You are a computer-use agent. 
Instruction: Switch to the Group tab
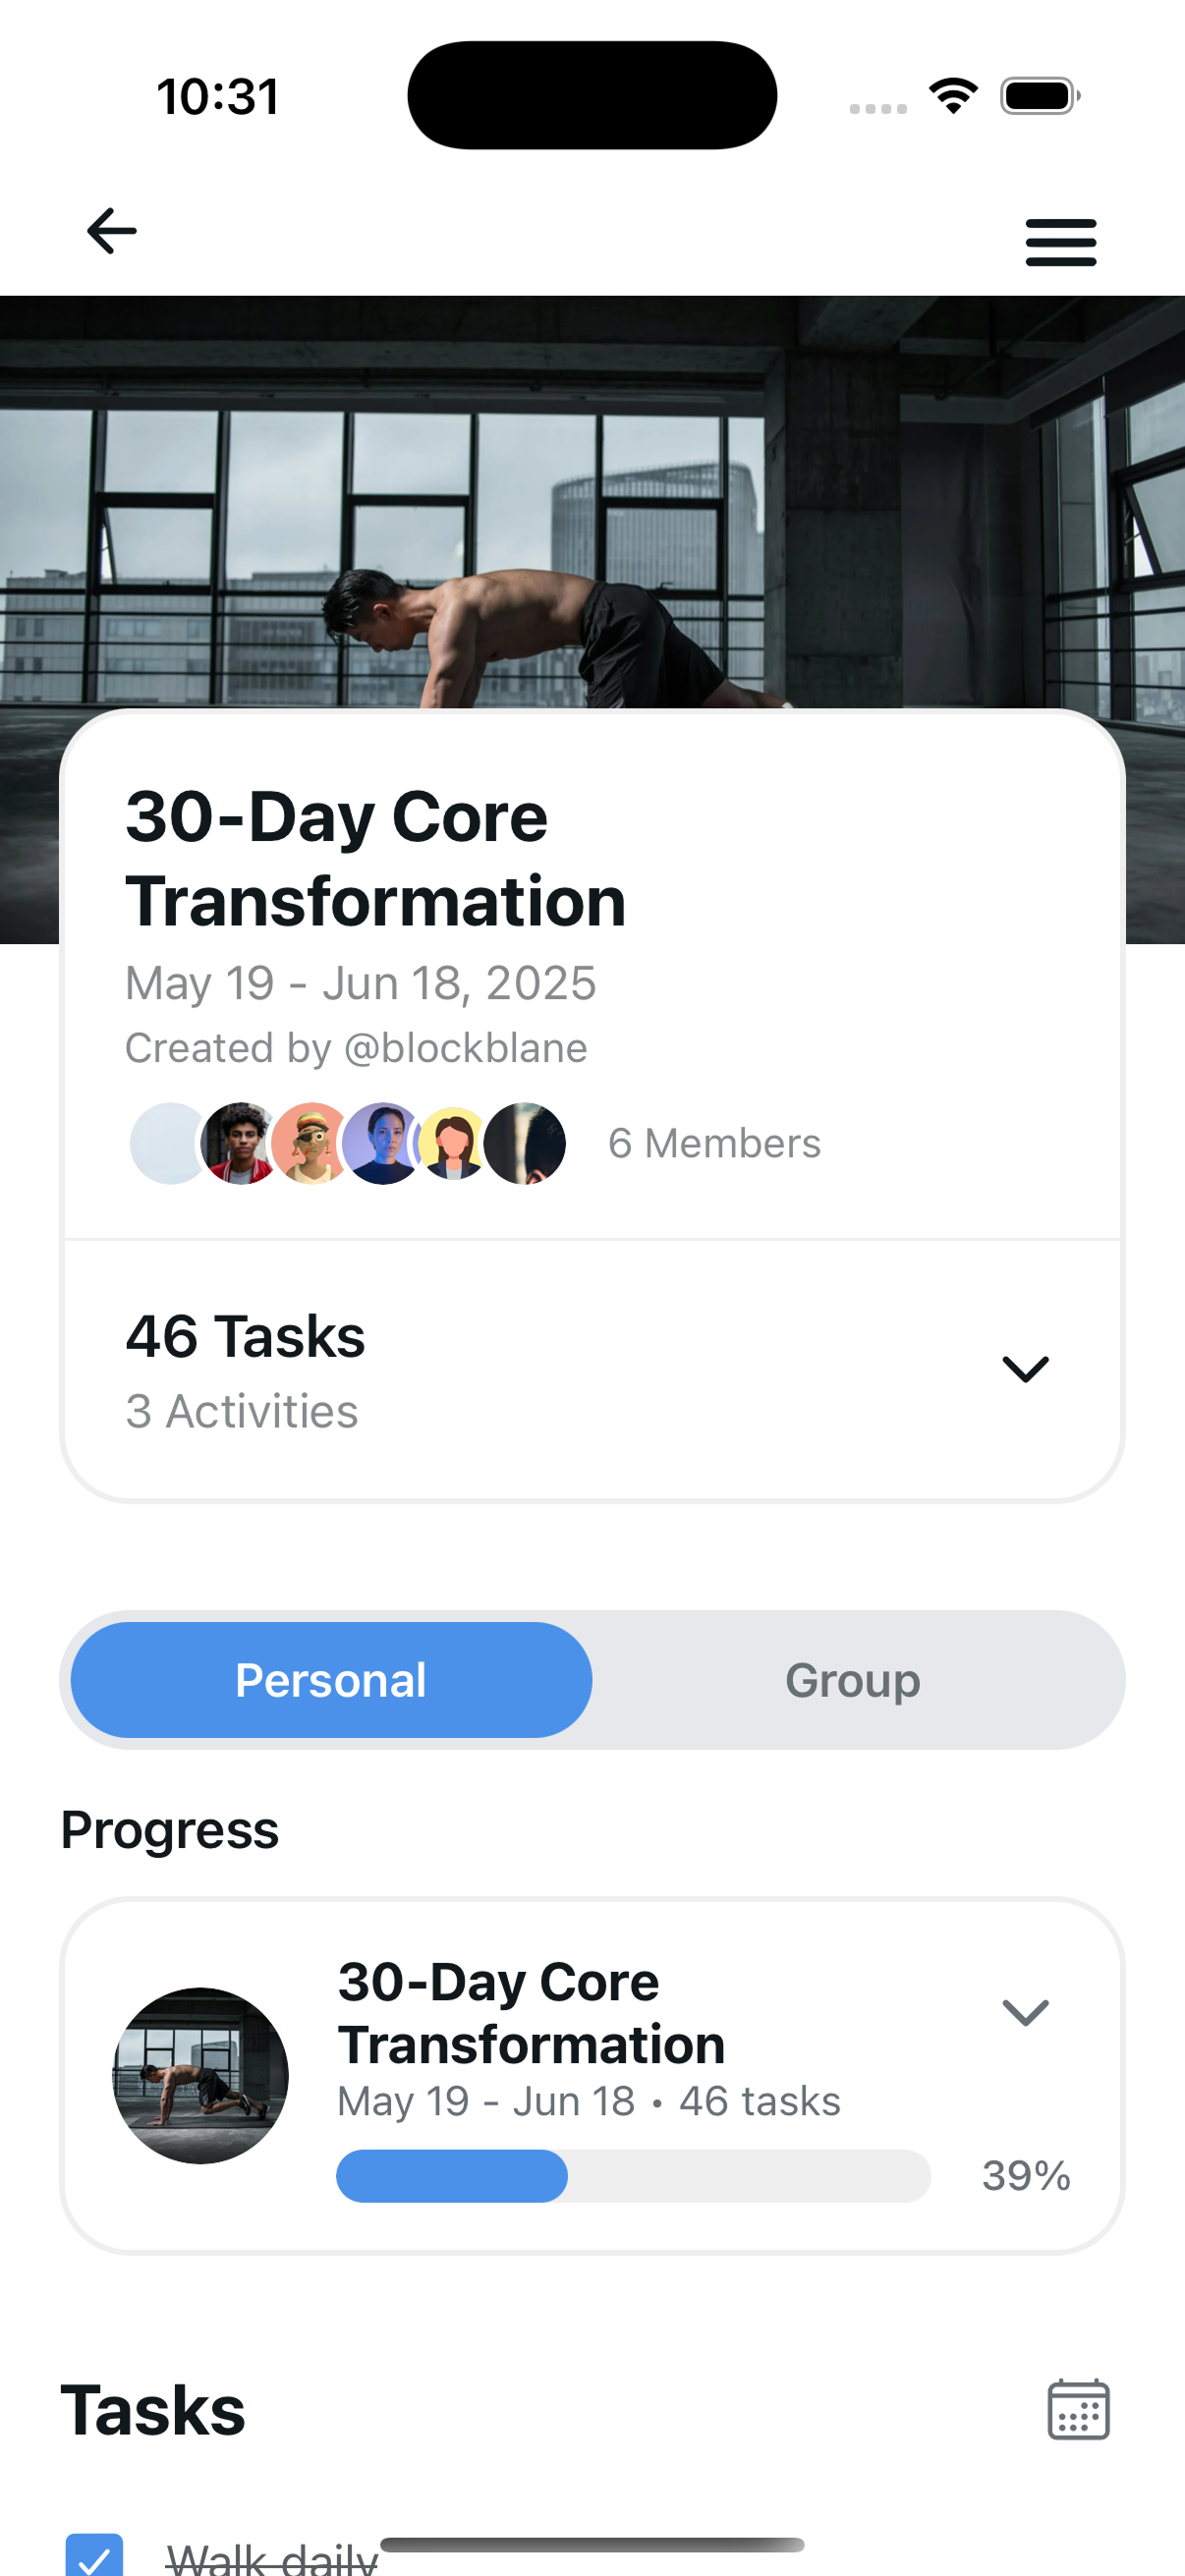click(x=853, y=1680)
